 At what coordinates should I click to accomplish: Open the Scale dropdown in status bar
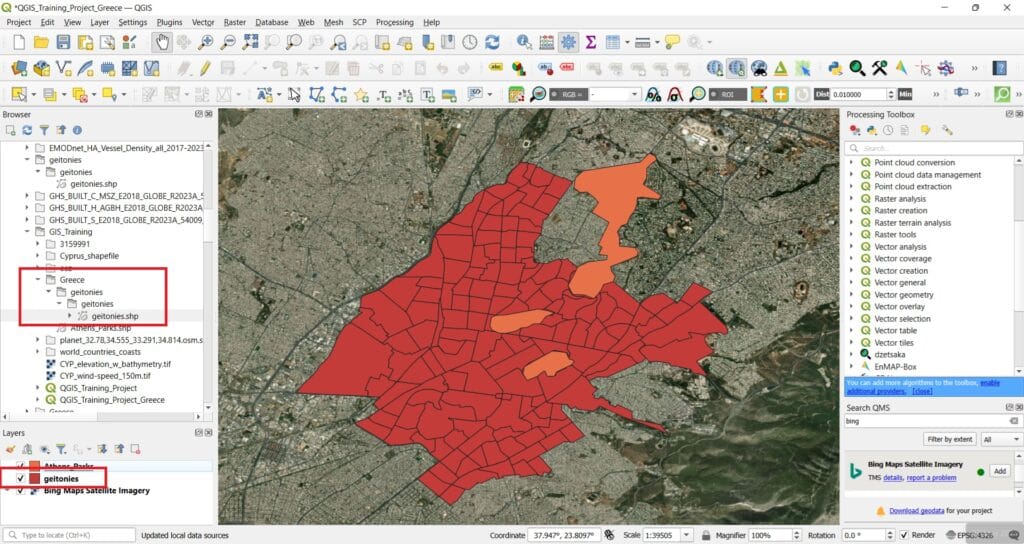point(686,535)
